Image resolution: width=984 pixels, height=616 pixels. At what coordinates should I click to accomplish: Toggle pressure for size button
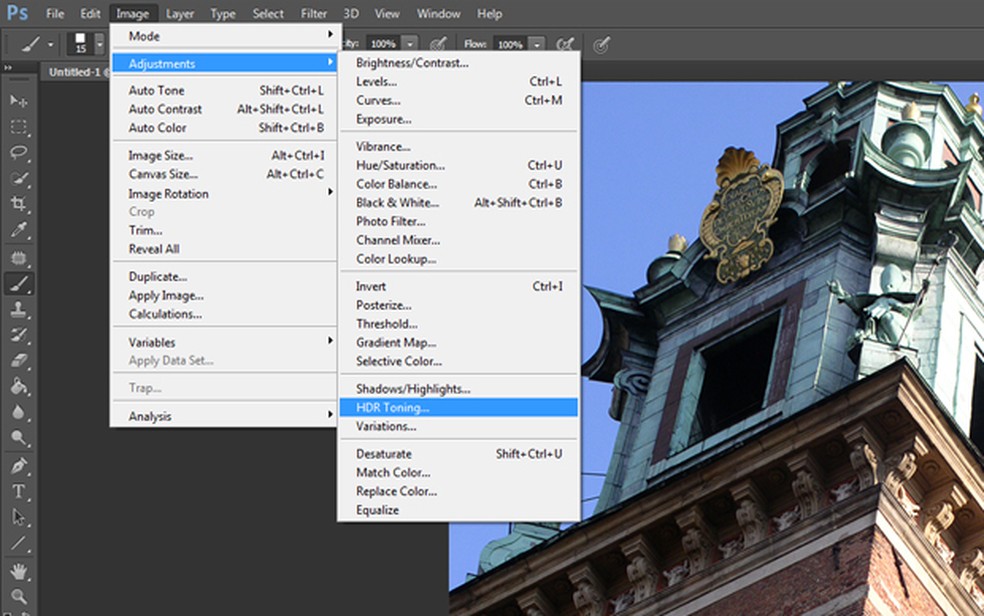coord(600,45)
